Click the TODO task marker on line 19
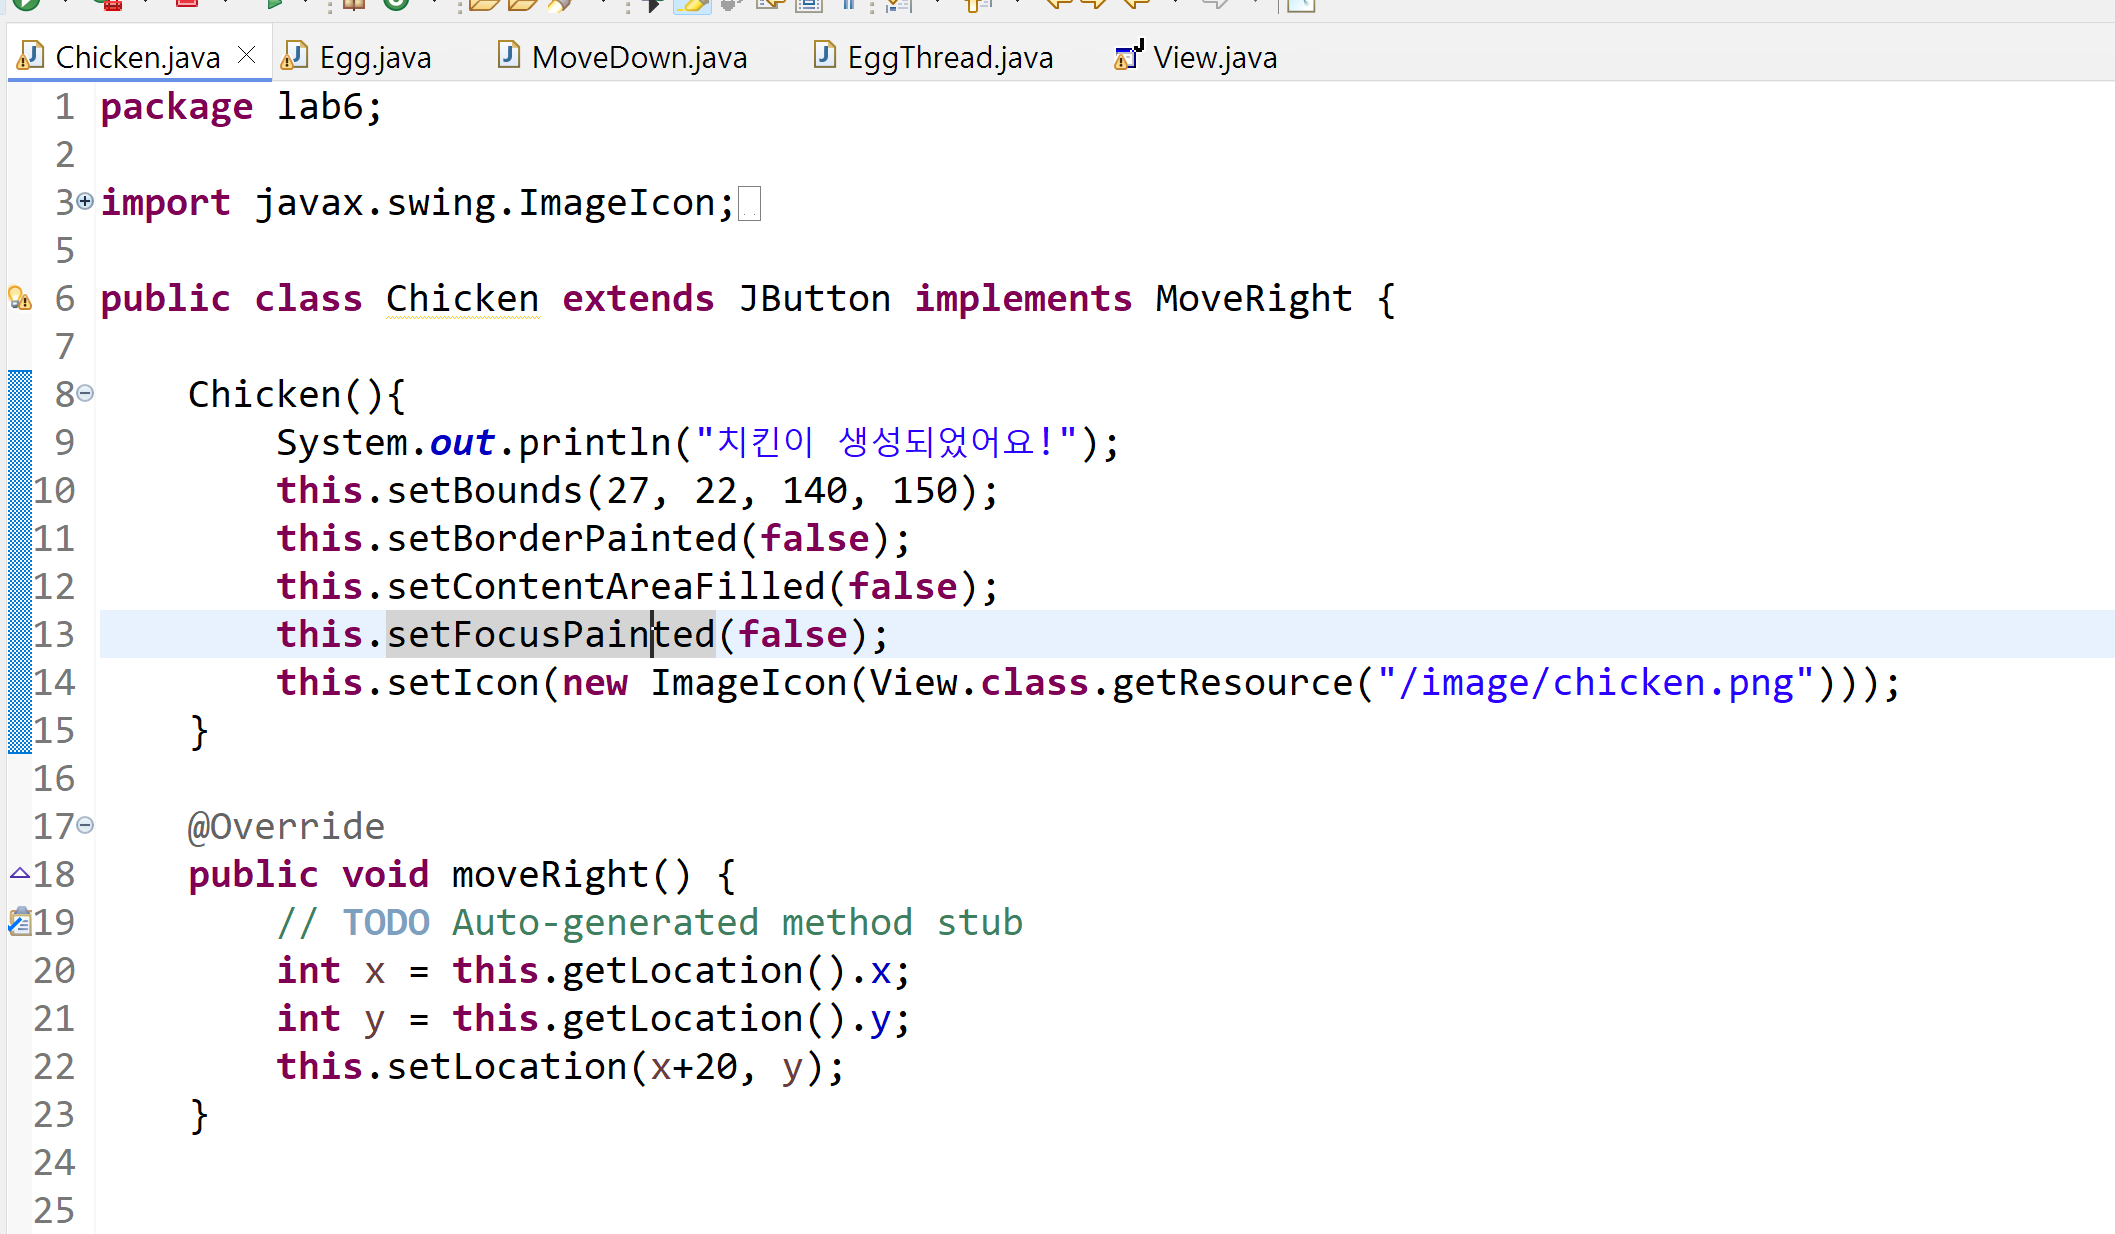Viewport: 2115px width, 1234px height. click(19, 921)
